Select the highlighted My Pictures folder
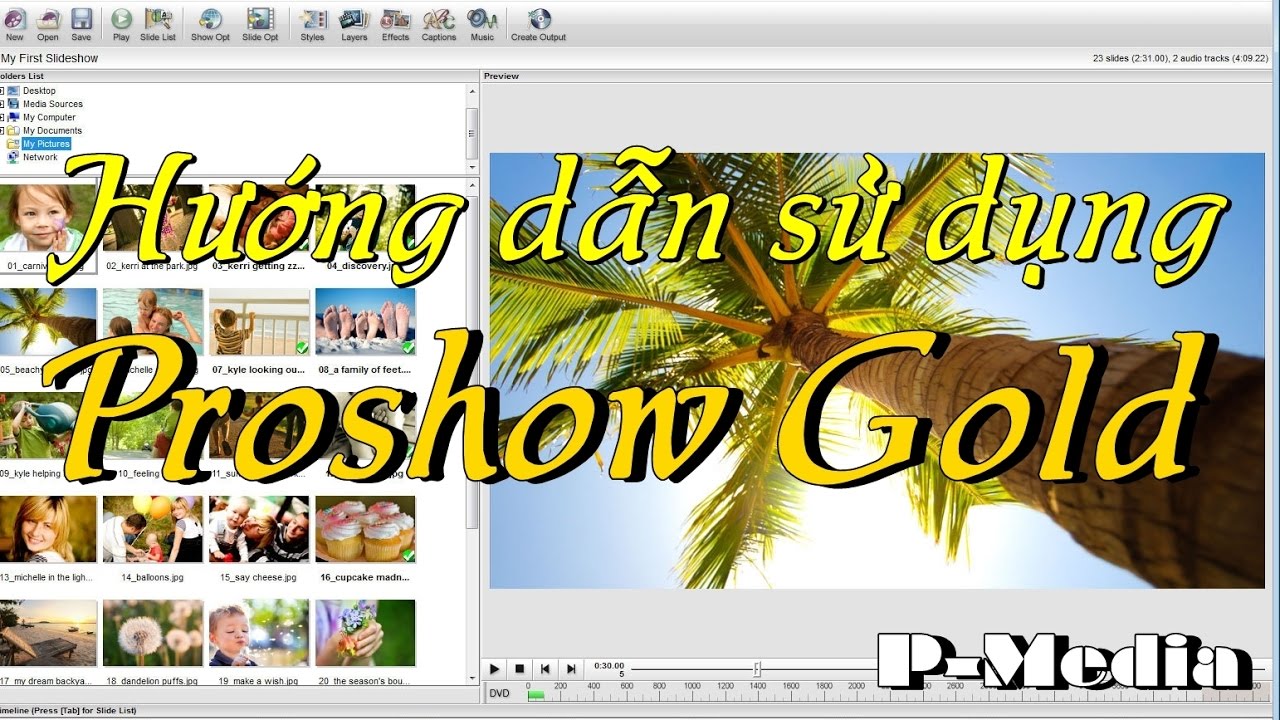Viewport: 1280px width, 720px height. 46,144
